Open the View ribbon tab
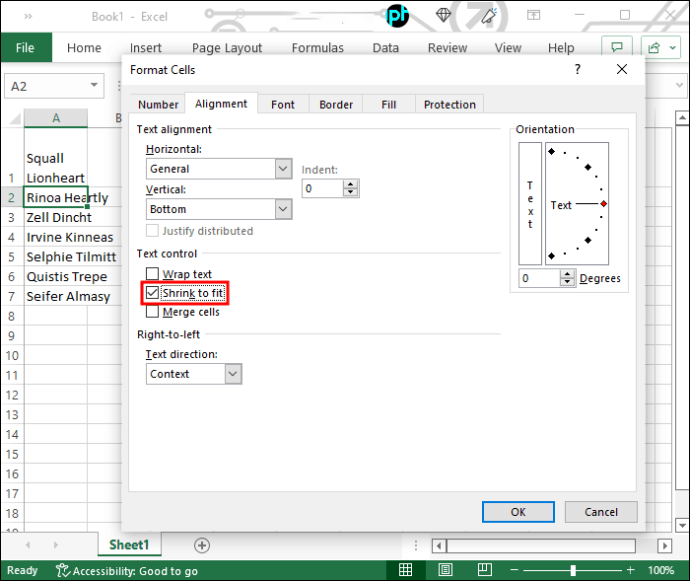The image size is (690, 581). 508,48
